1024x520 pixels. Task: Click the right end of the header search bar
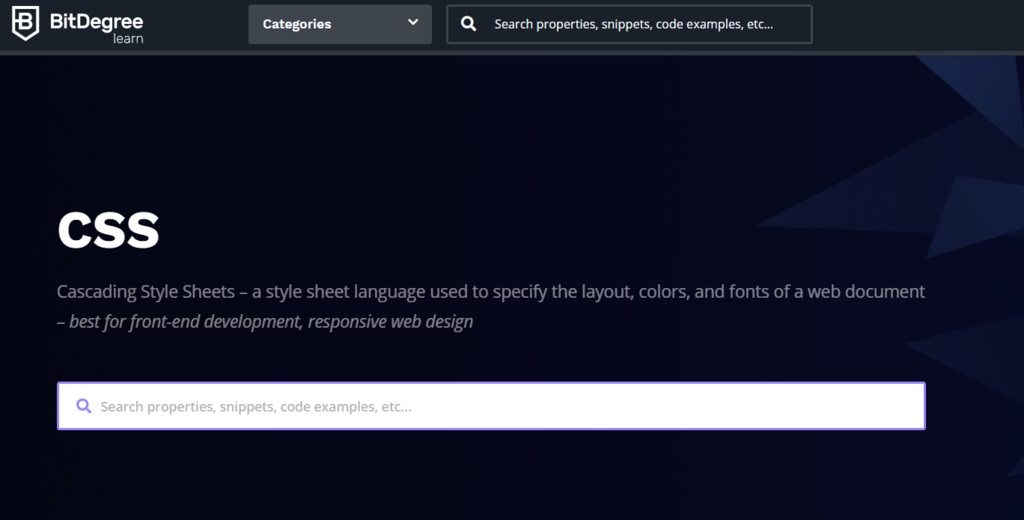(x=795, y=24)
